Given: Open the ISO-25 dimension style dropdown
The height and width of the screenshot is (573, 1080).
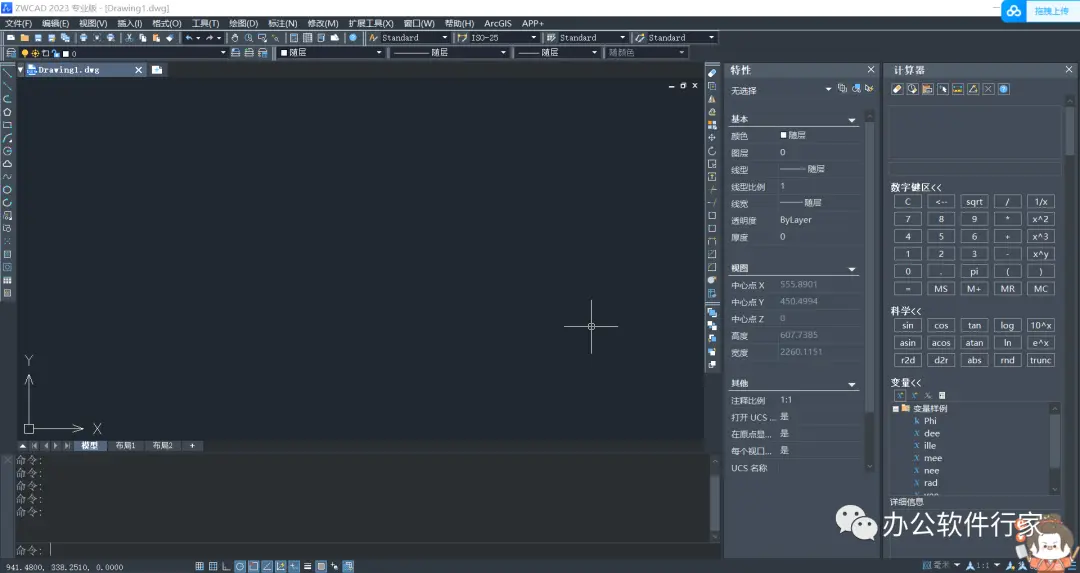Looking at the screenshot, I should coord(533,38).
